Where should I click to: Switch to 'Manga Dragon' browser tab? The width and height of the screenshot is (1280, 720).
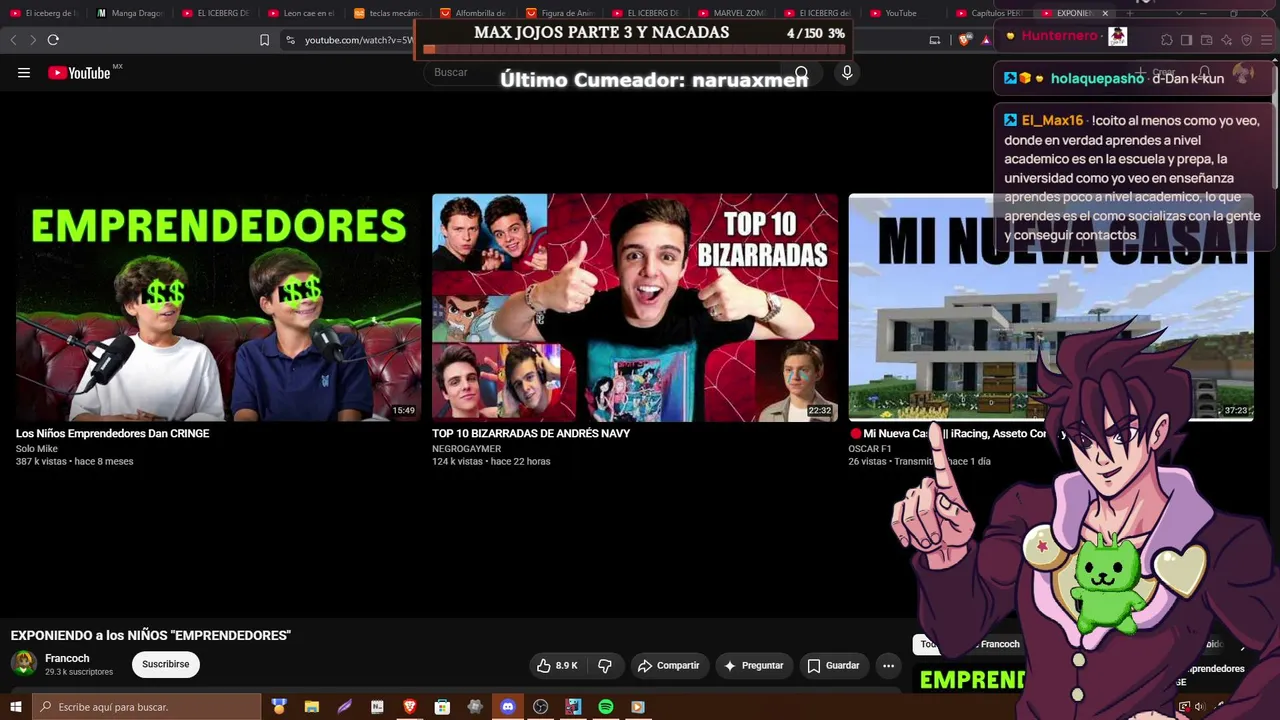(130, 13)
